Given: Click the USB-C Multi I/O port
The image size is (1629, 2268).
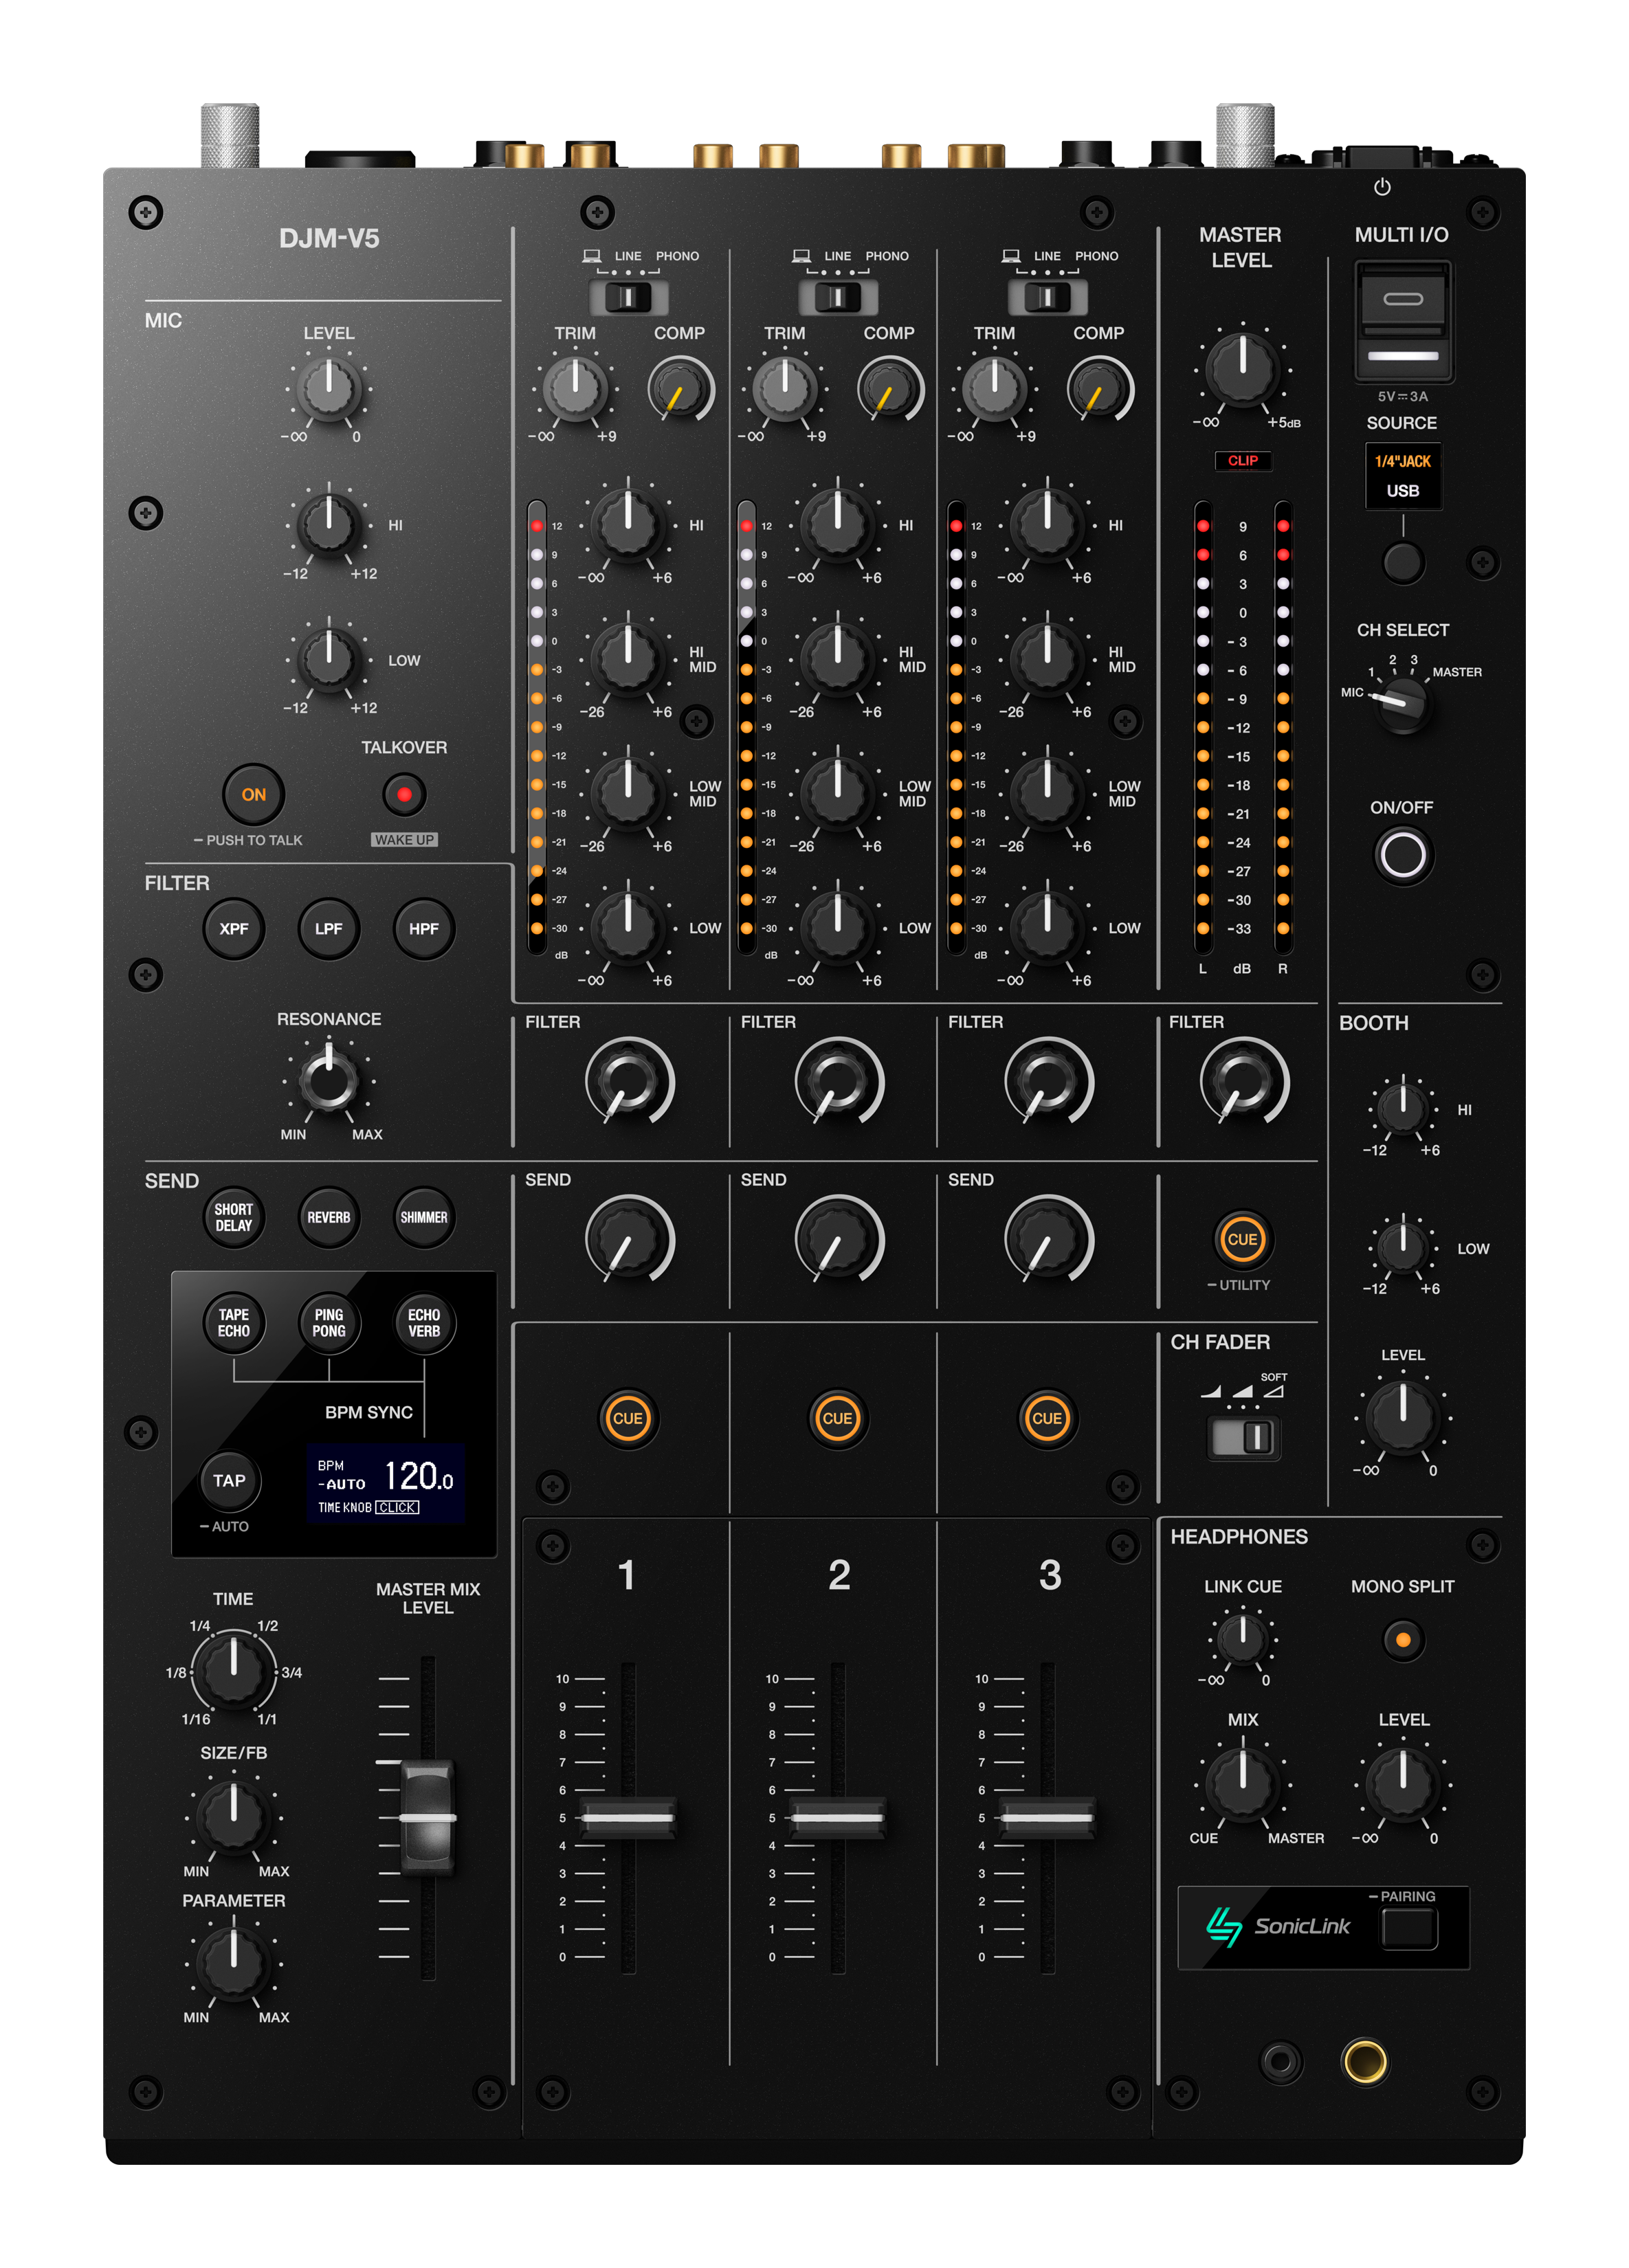Looking at the screenshot, I should (x=1402, y=299).
